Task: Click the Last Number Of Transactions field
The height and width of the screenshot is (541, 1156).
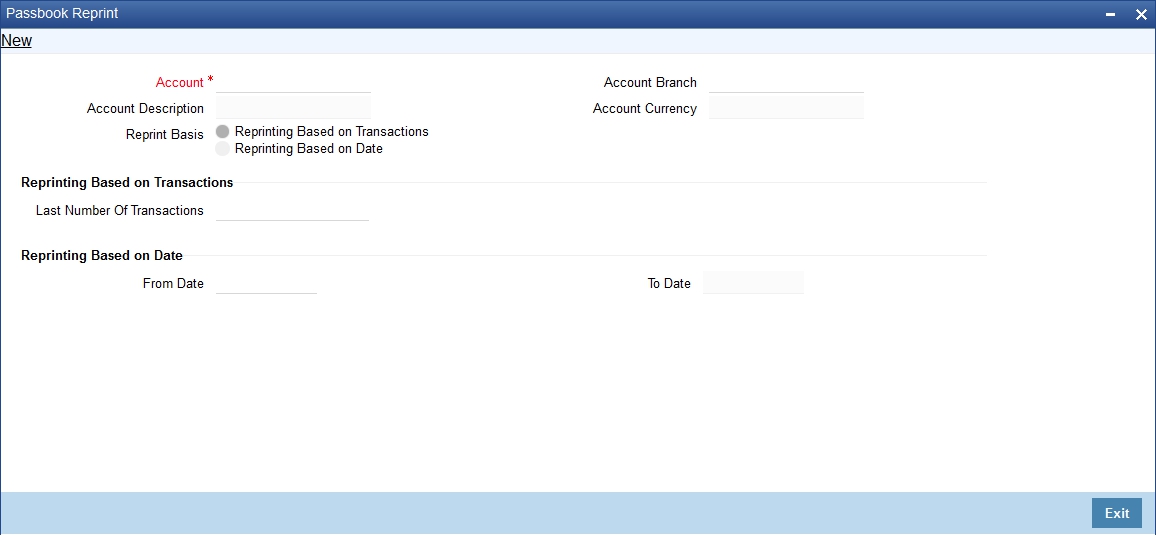Action: pos(292,210)
